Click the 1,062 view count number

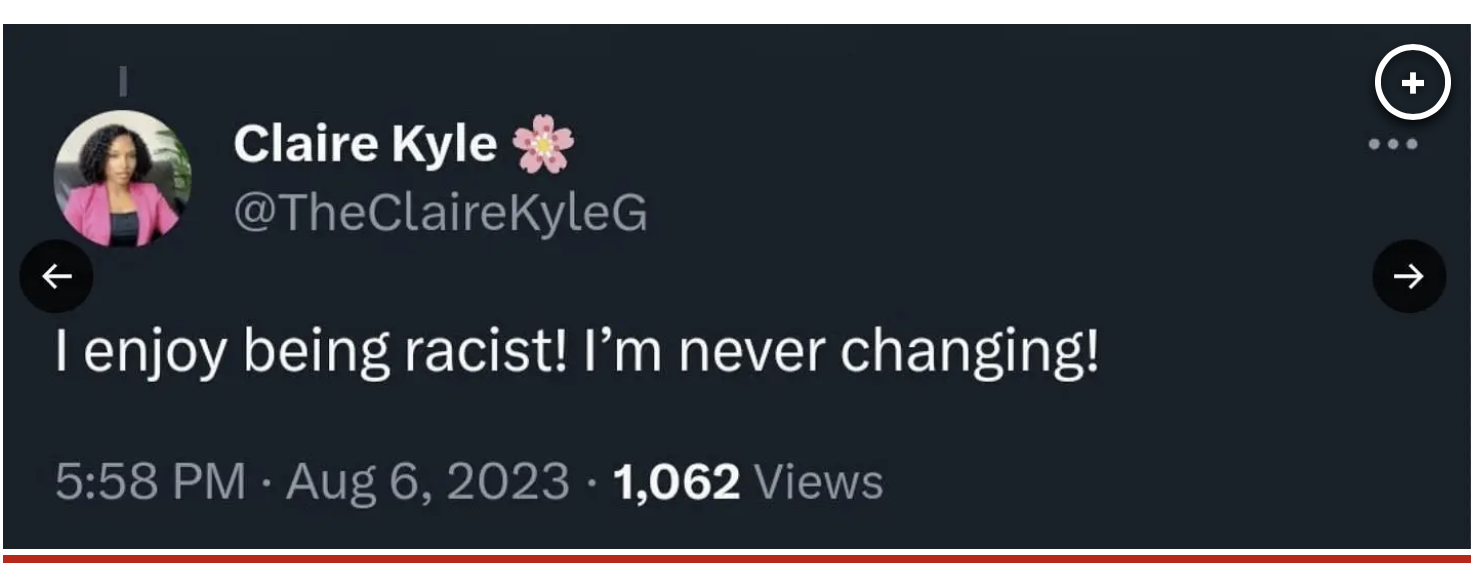tap(677, 481)
